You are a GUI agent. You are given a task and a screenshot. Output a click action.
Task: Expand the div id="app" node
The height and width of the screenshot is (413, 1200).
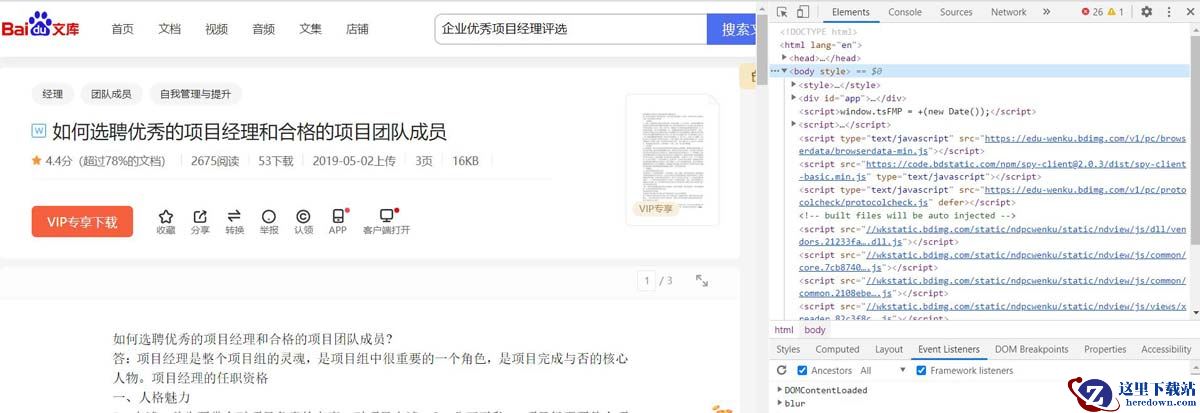click(794, 98)
